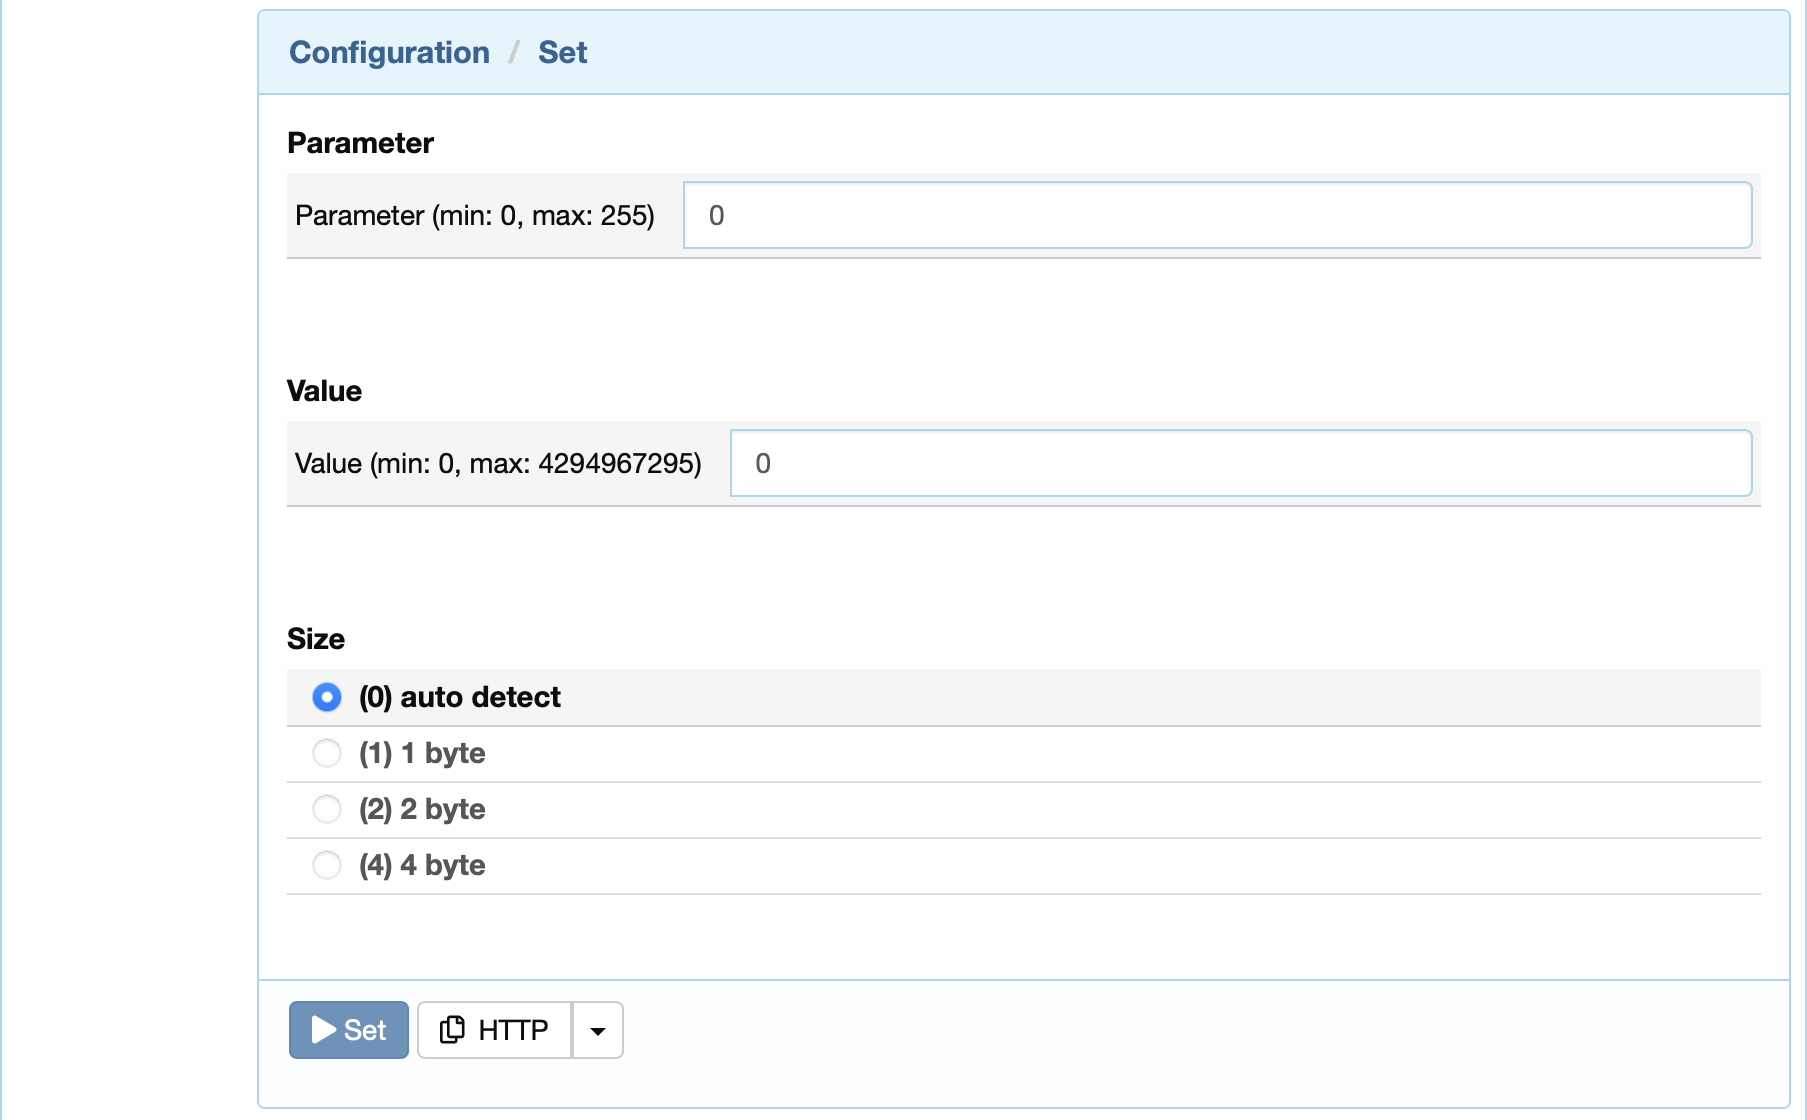Click the Set button to run the command
Image resolution: width=1807 pixels, height=1120 pixels.
[348, 1029]
